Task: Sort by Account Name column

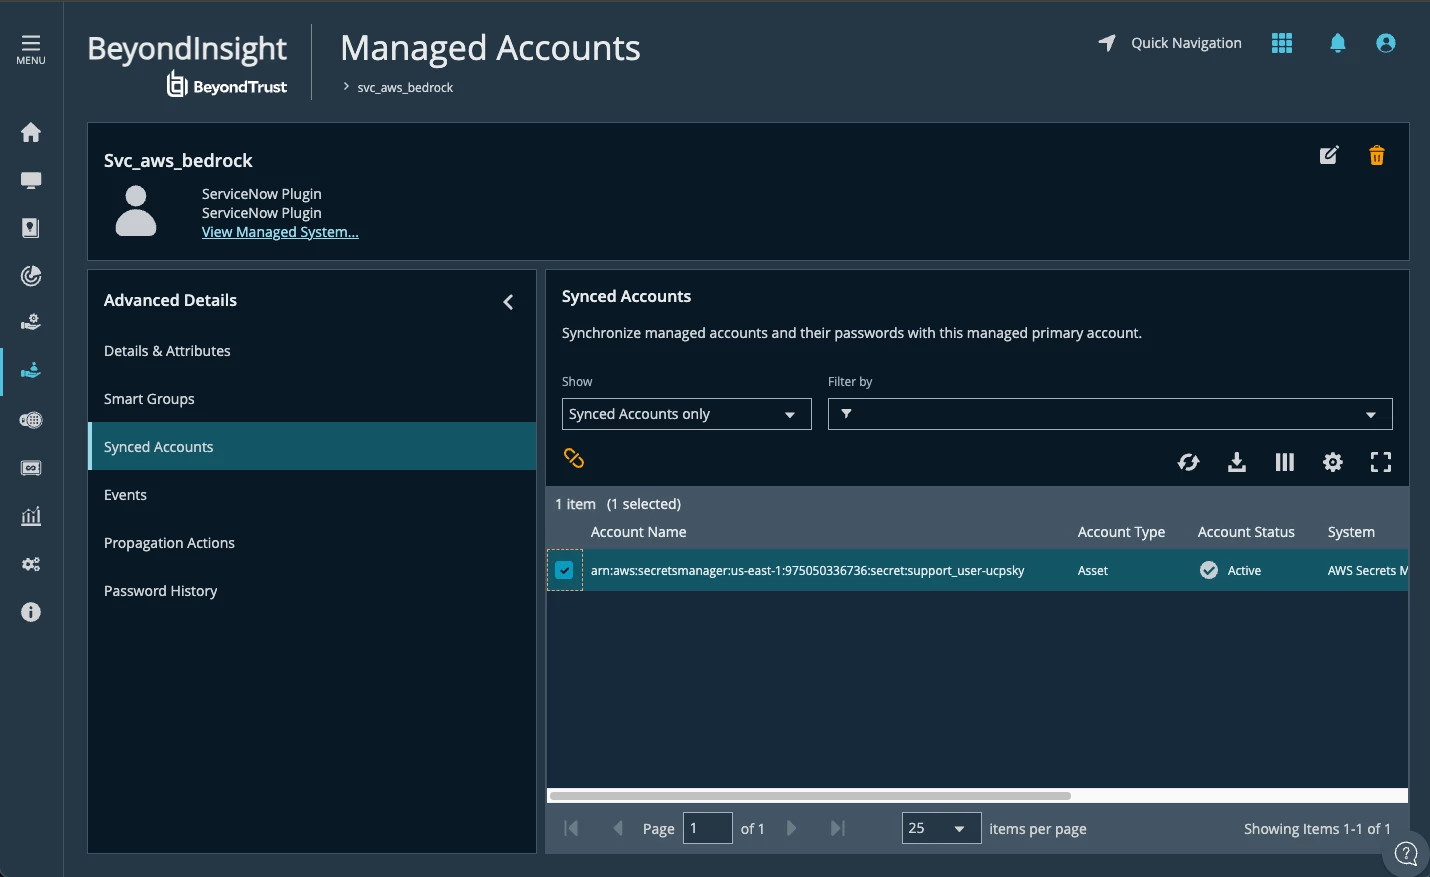Action: point(638,532)
